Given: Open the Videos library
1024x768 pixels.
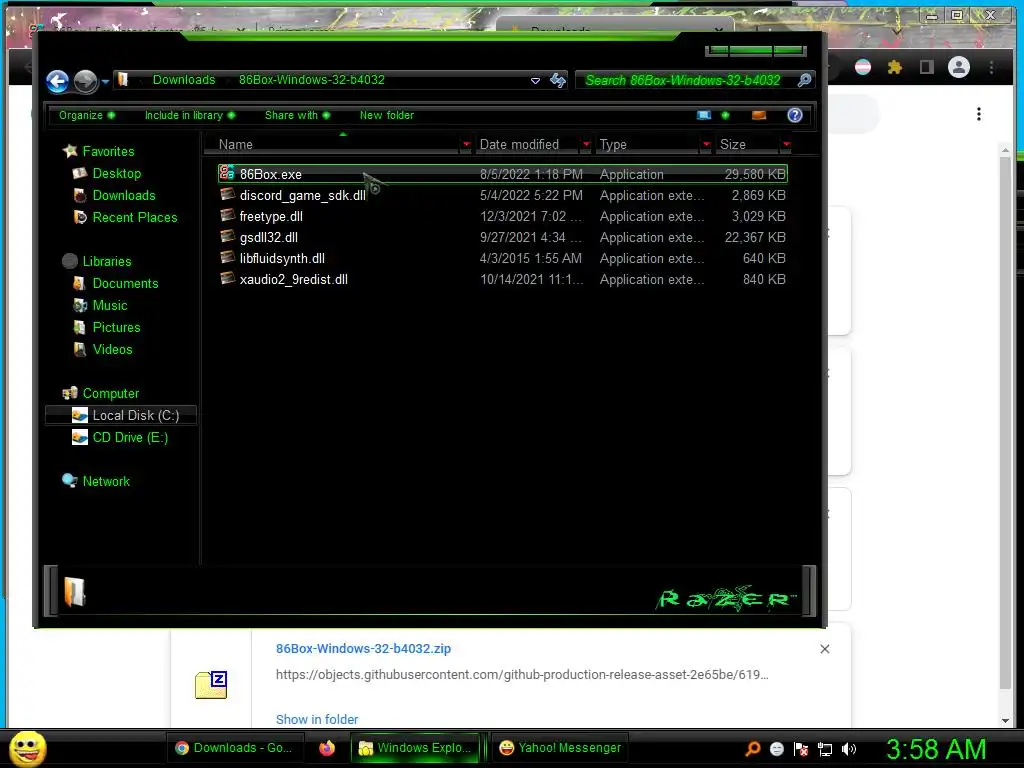Looking at the screenshot, I should [x=112, y=349].
